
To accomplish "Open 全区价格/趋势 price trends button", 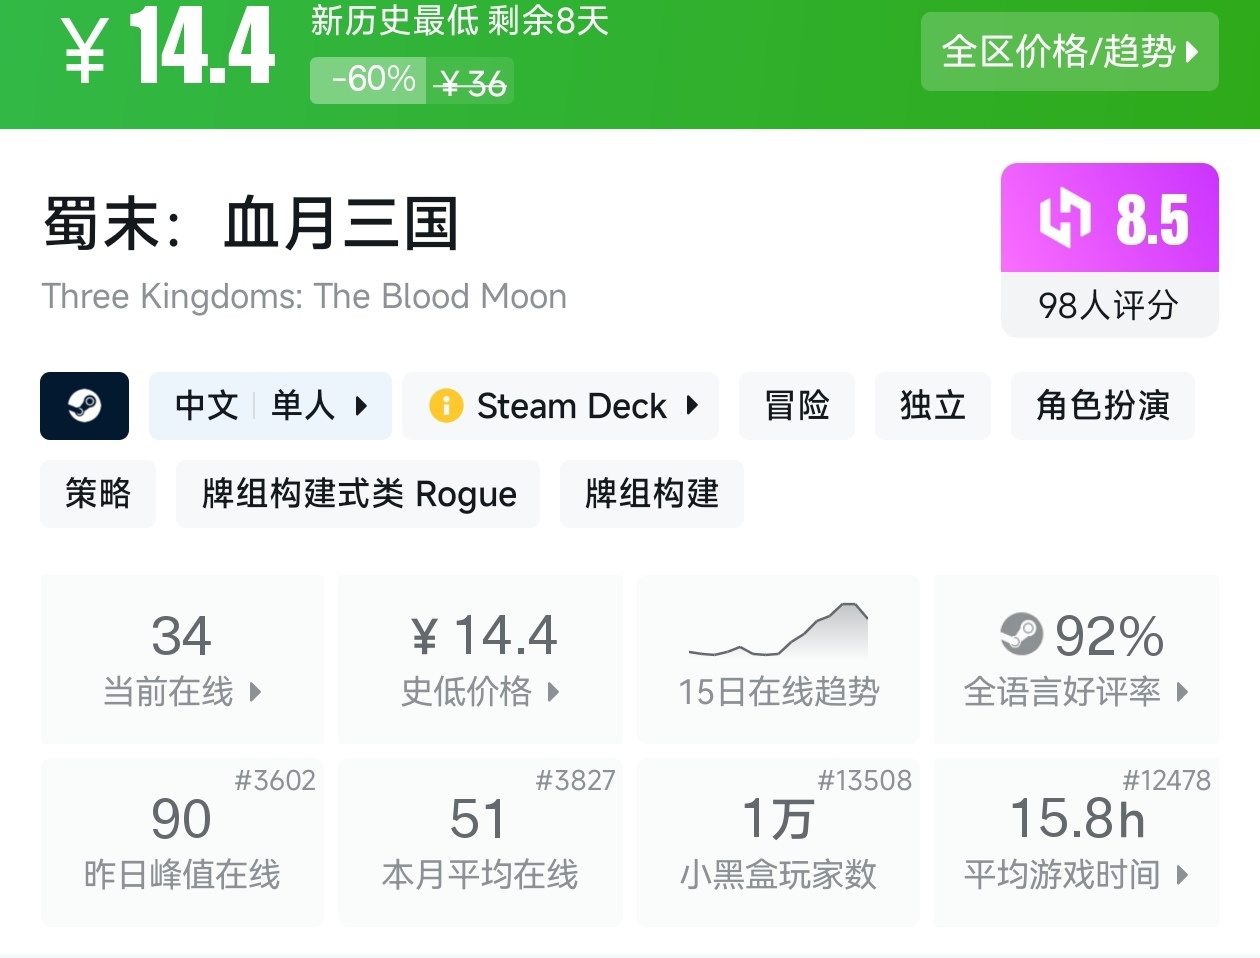I will (x=1069, y=52).
